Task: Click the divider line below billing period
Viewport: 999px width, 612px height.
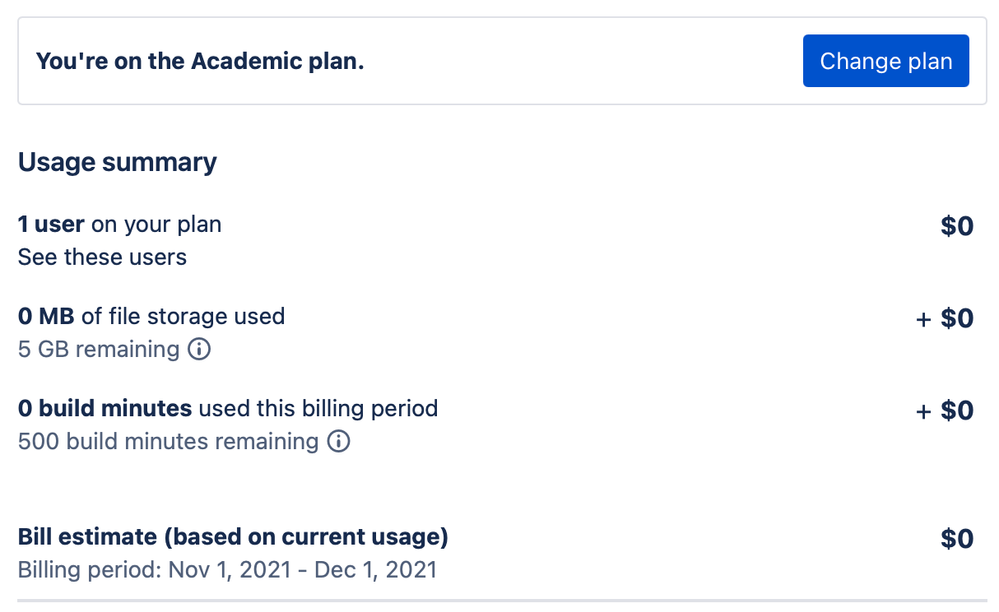Action: pyautogui.click(x=500, y=601)
